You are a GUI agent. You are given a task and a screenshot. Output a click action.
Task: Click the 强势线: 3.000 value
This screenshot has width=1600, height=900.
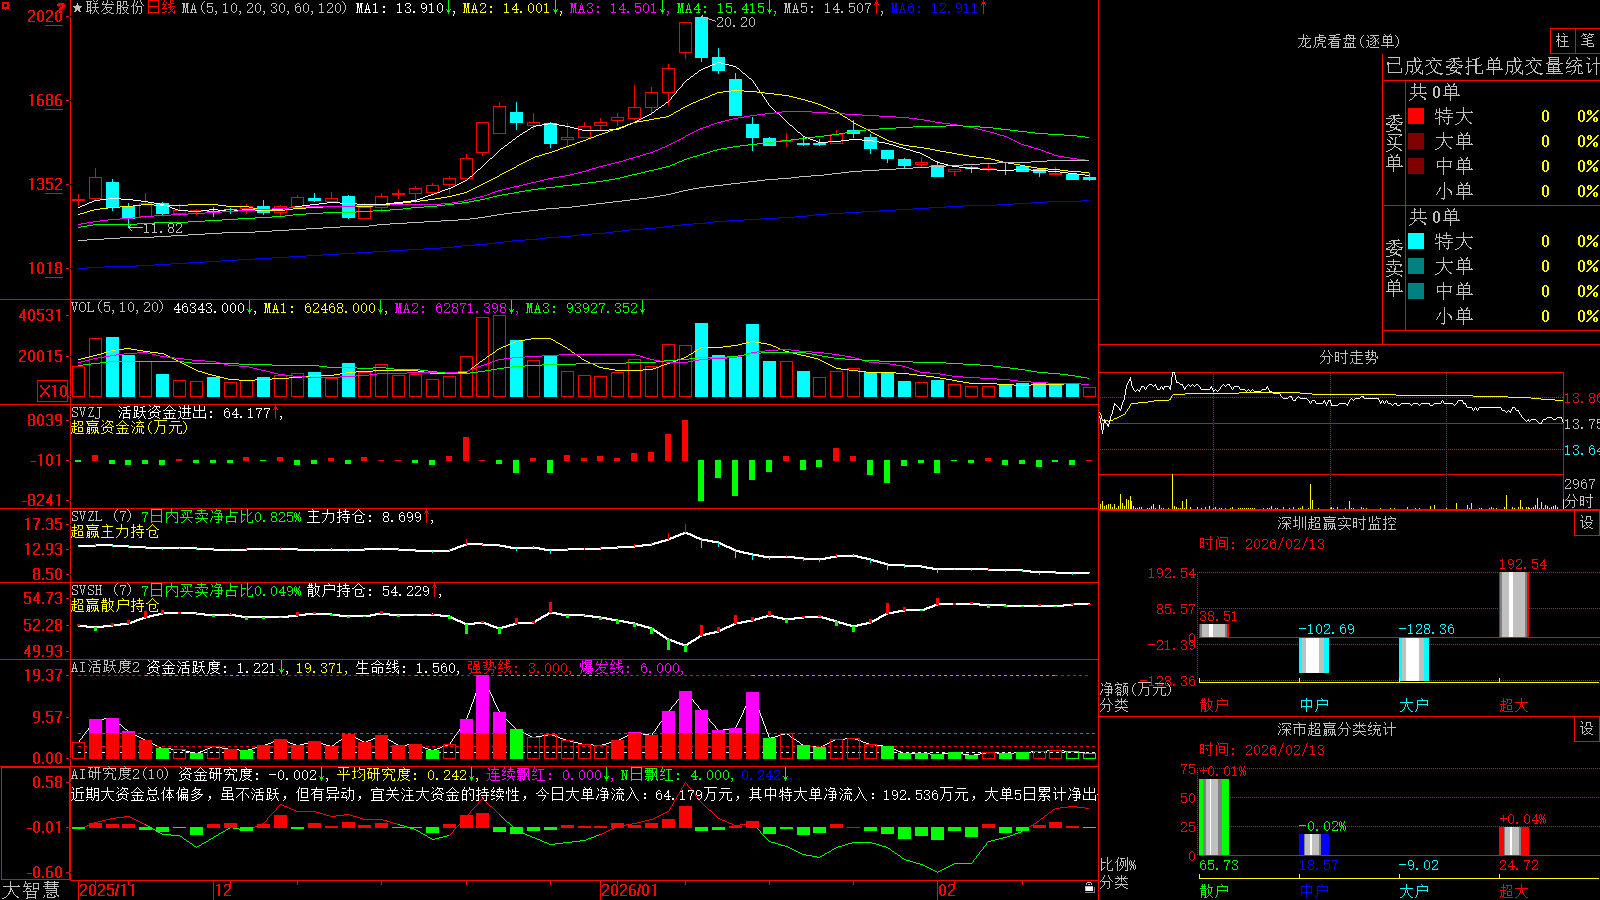pos(518,668)
